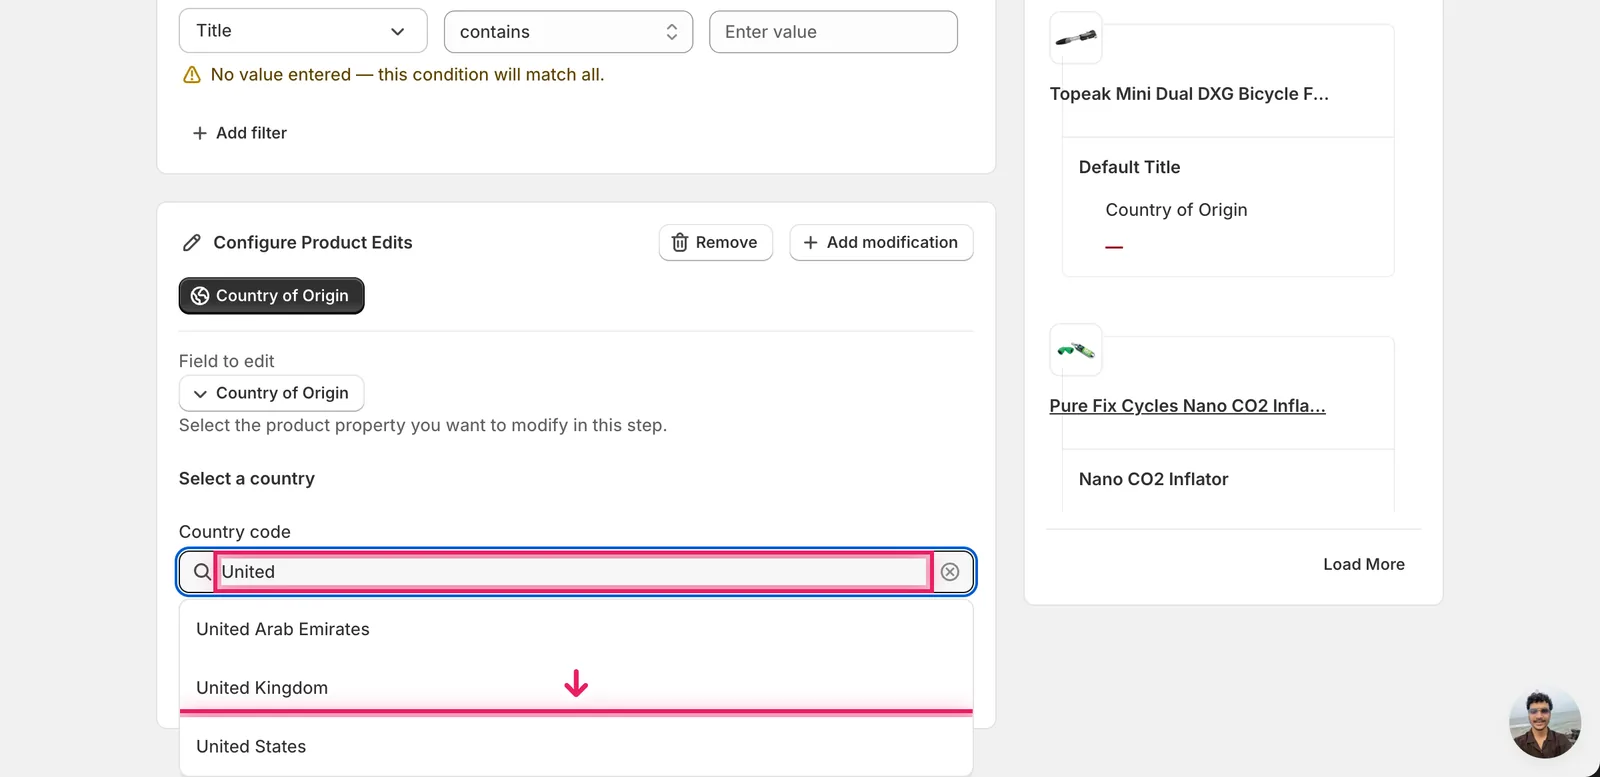Choose United States from the list
The image size is (1600, 777).
[576, 747]
